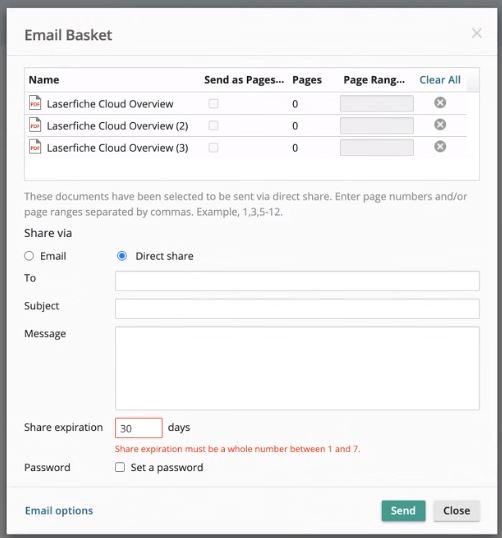Focus the Subject field
The height and width of the screenshot is (538, 502).
(x=297, y=309)
